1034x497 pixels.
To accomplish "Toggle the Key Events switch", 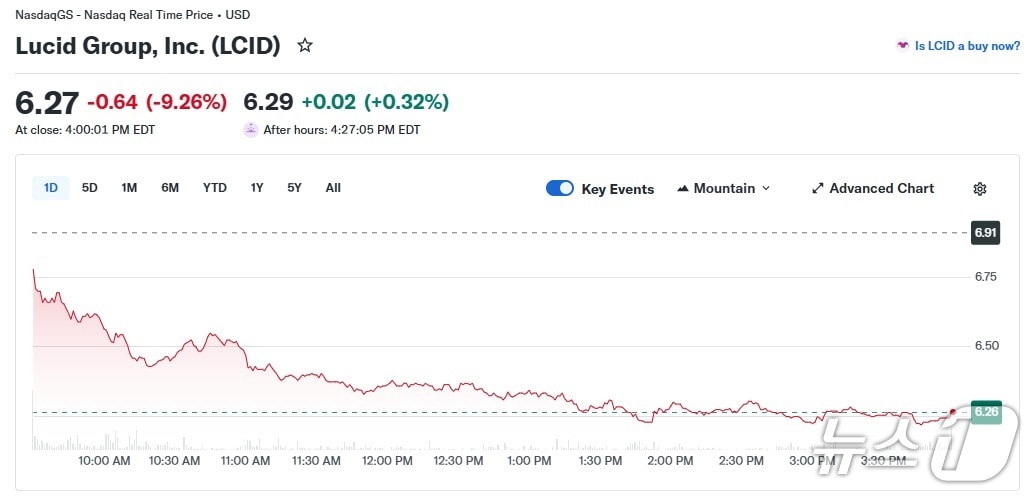I will [x=560, y=189].
